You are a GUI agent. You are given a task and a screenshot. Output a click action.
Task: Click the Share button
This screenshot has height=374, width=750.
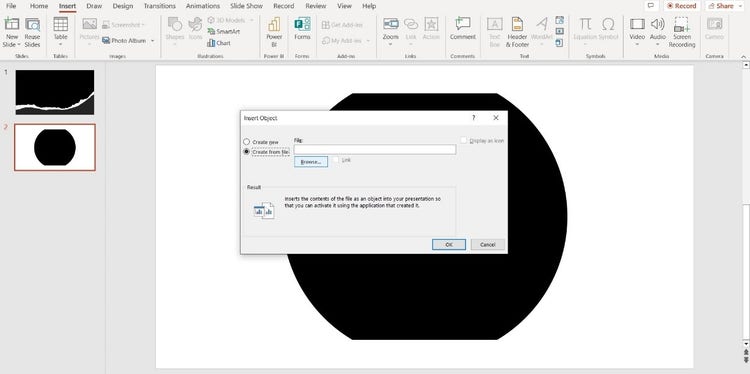click(721, 6)
